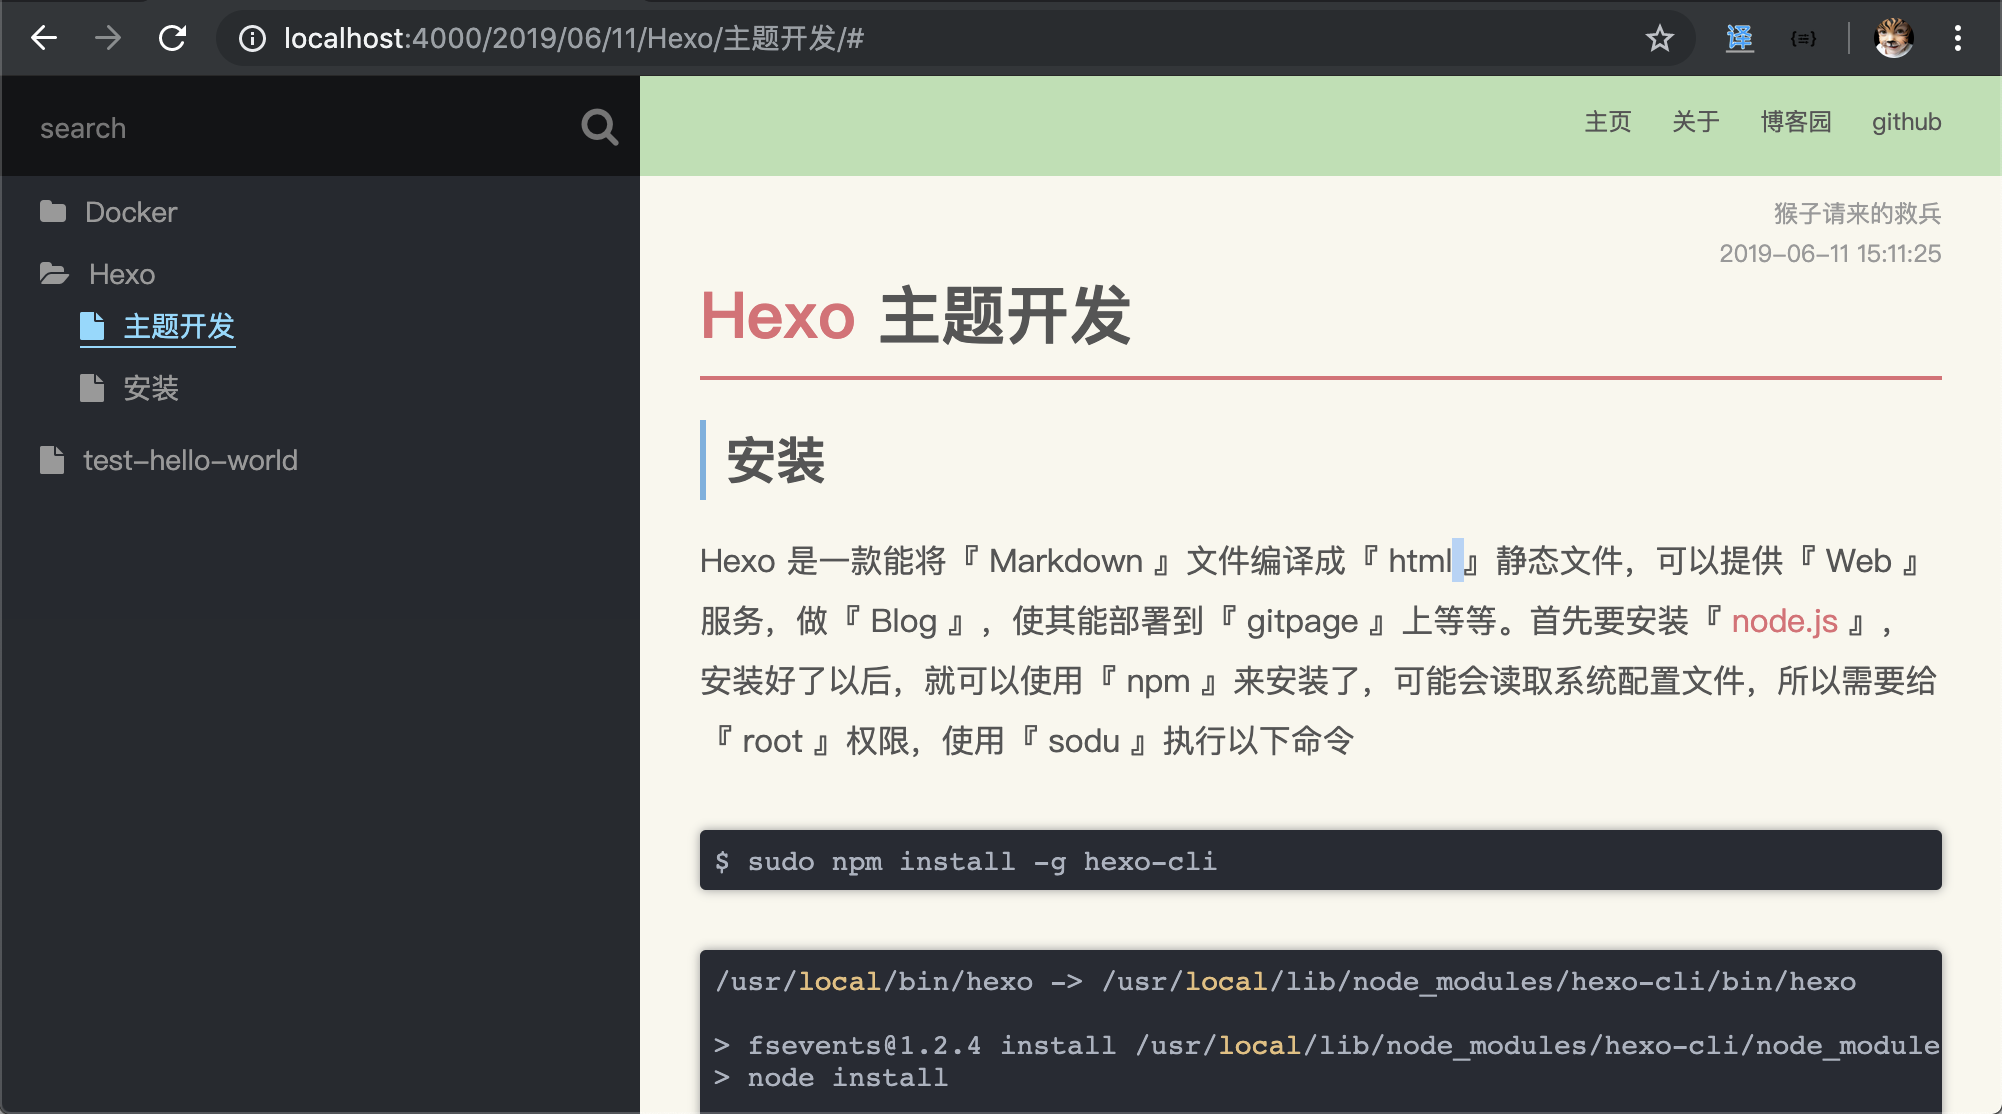Click the JSON braces extension icon
The width and height of the screenshot is (2002, 1114).
pyautogui.click(x=1803, y=38)
